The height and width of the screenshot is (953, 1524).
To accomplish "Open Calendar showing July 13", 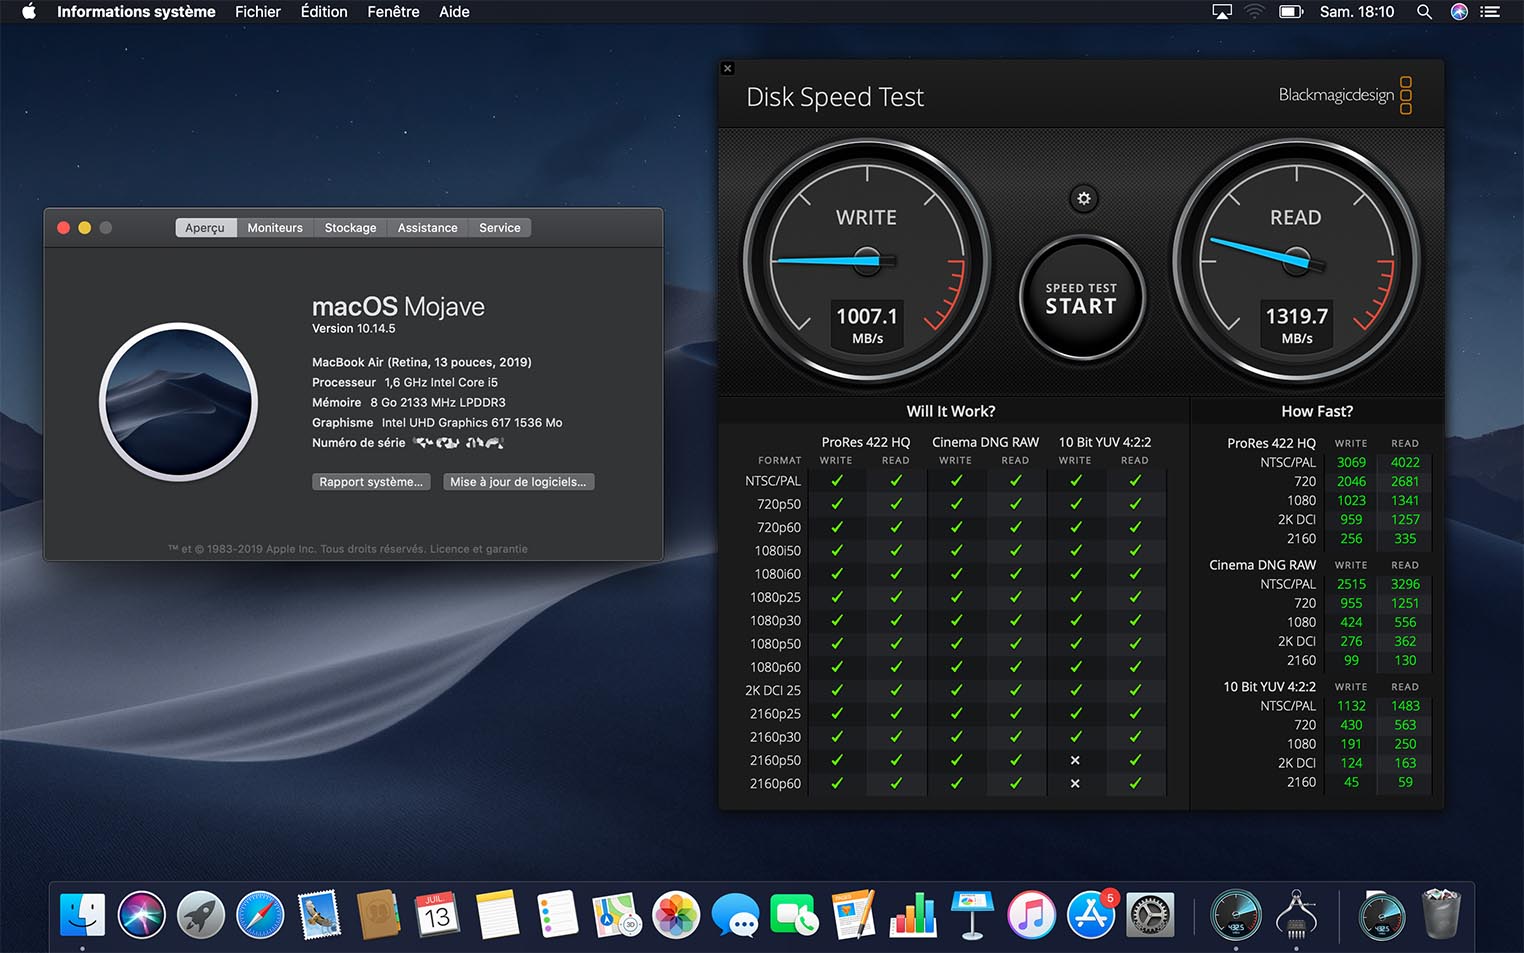I will pos(438,913).
